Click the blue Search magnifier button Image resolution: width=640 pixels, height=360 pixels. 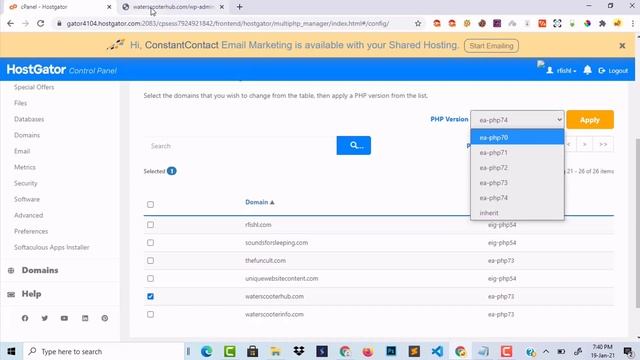pos(353,145)
